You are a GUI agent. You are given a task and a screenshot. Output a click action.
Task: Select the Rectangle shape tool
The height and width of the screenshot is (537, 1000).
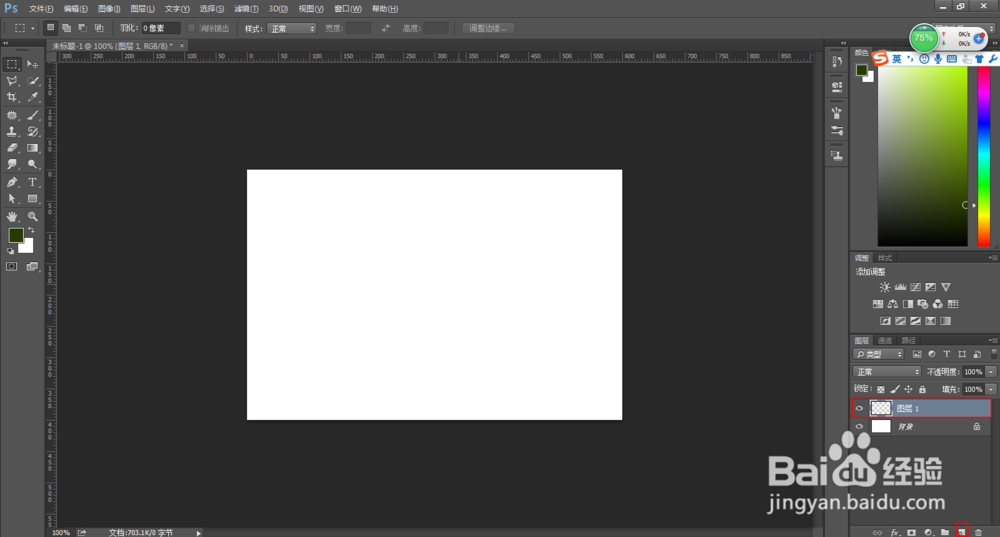33,199
